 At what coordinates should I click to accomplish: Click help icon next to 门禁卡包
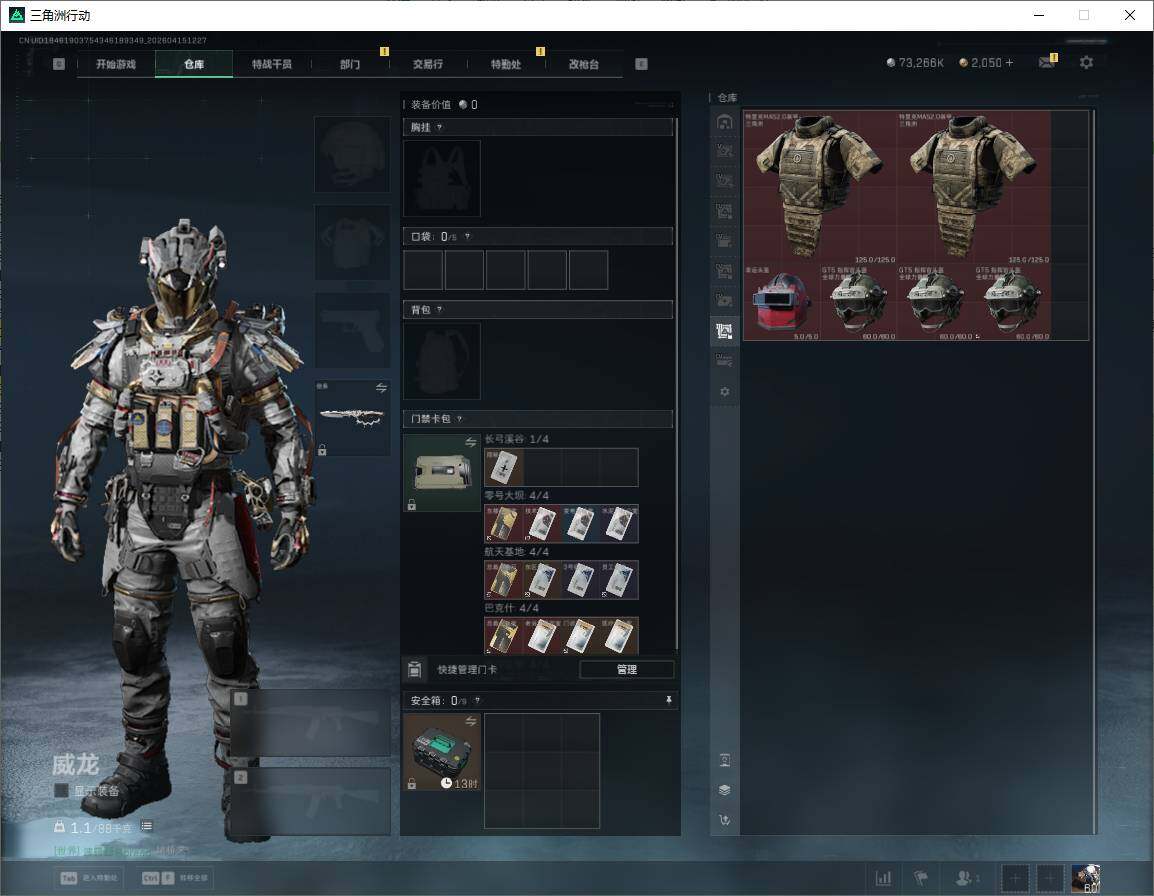459,419
